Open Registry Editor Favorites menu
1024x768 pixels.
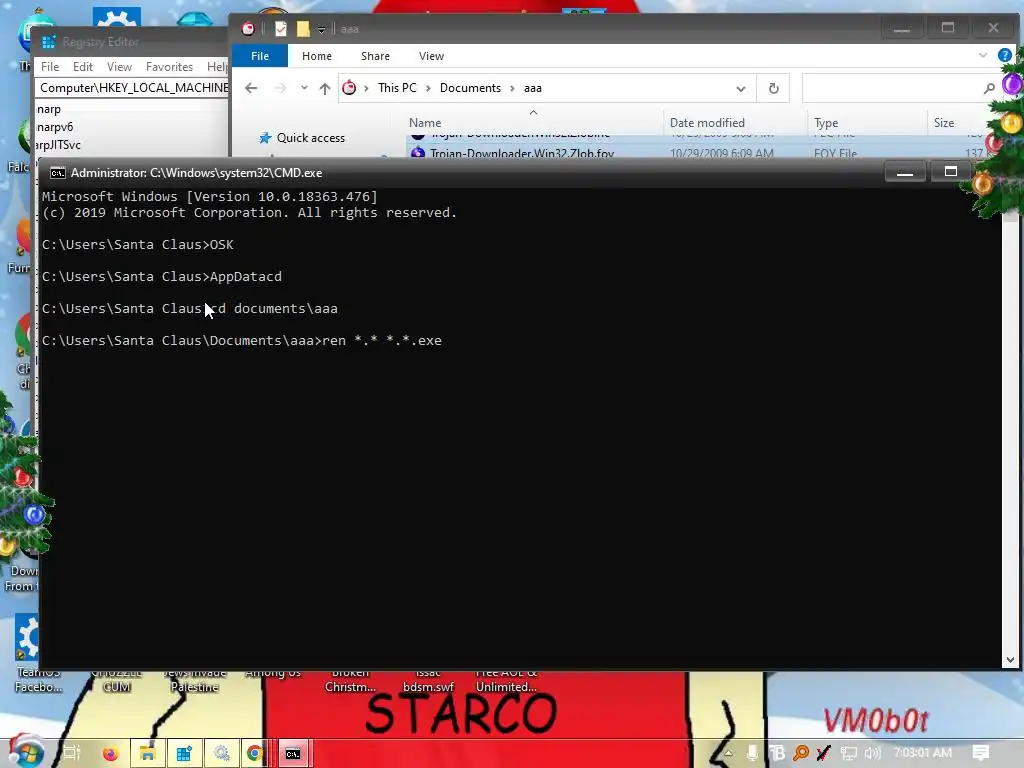click(x=169, y=67)
